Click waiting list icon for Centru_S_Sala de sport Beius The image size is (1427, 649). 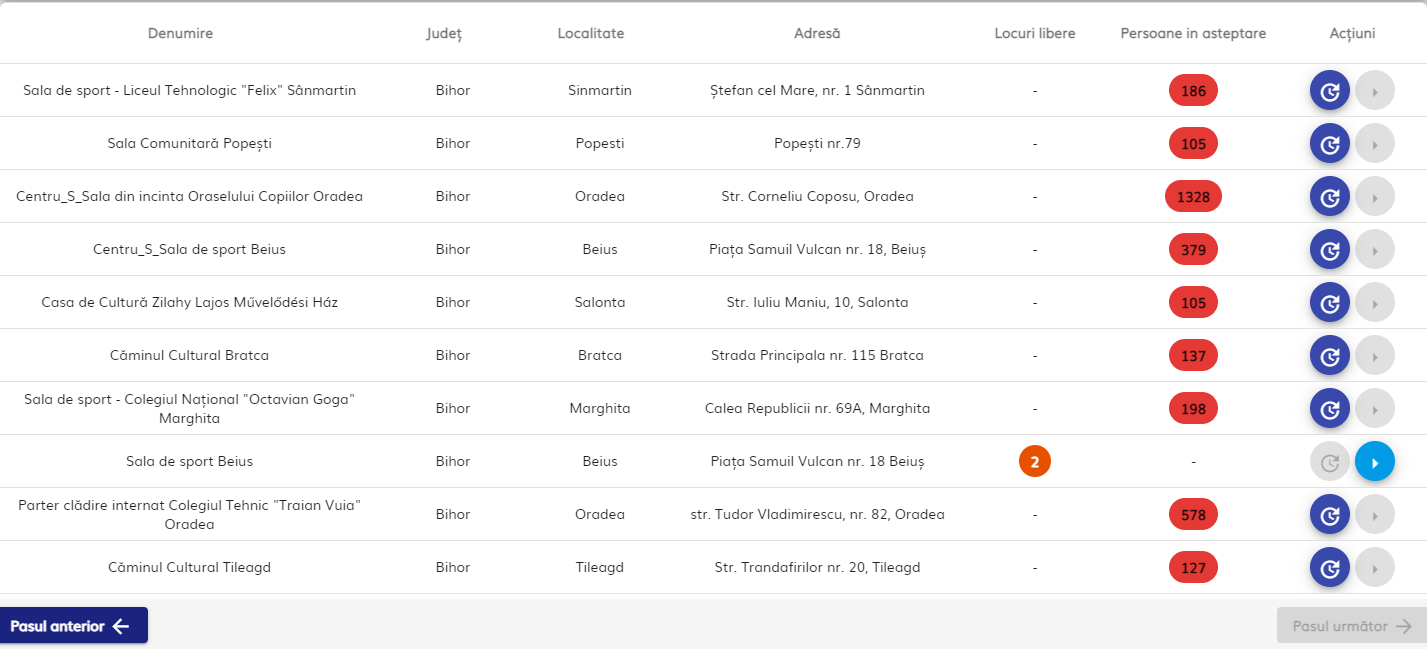[x=1330, y=250]
